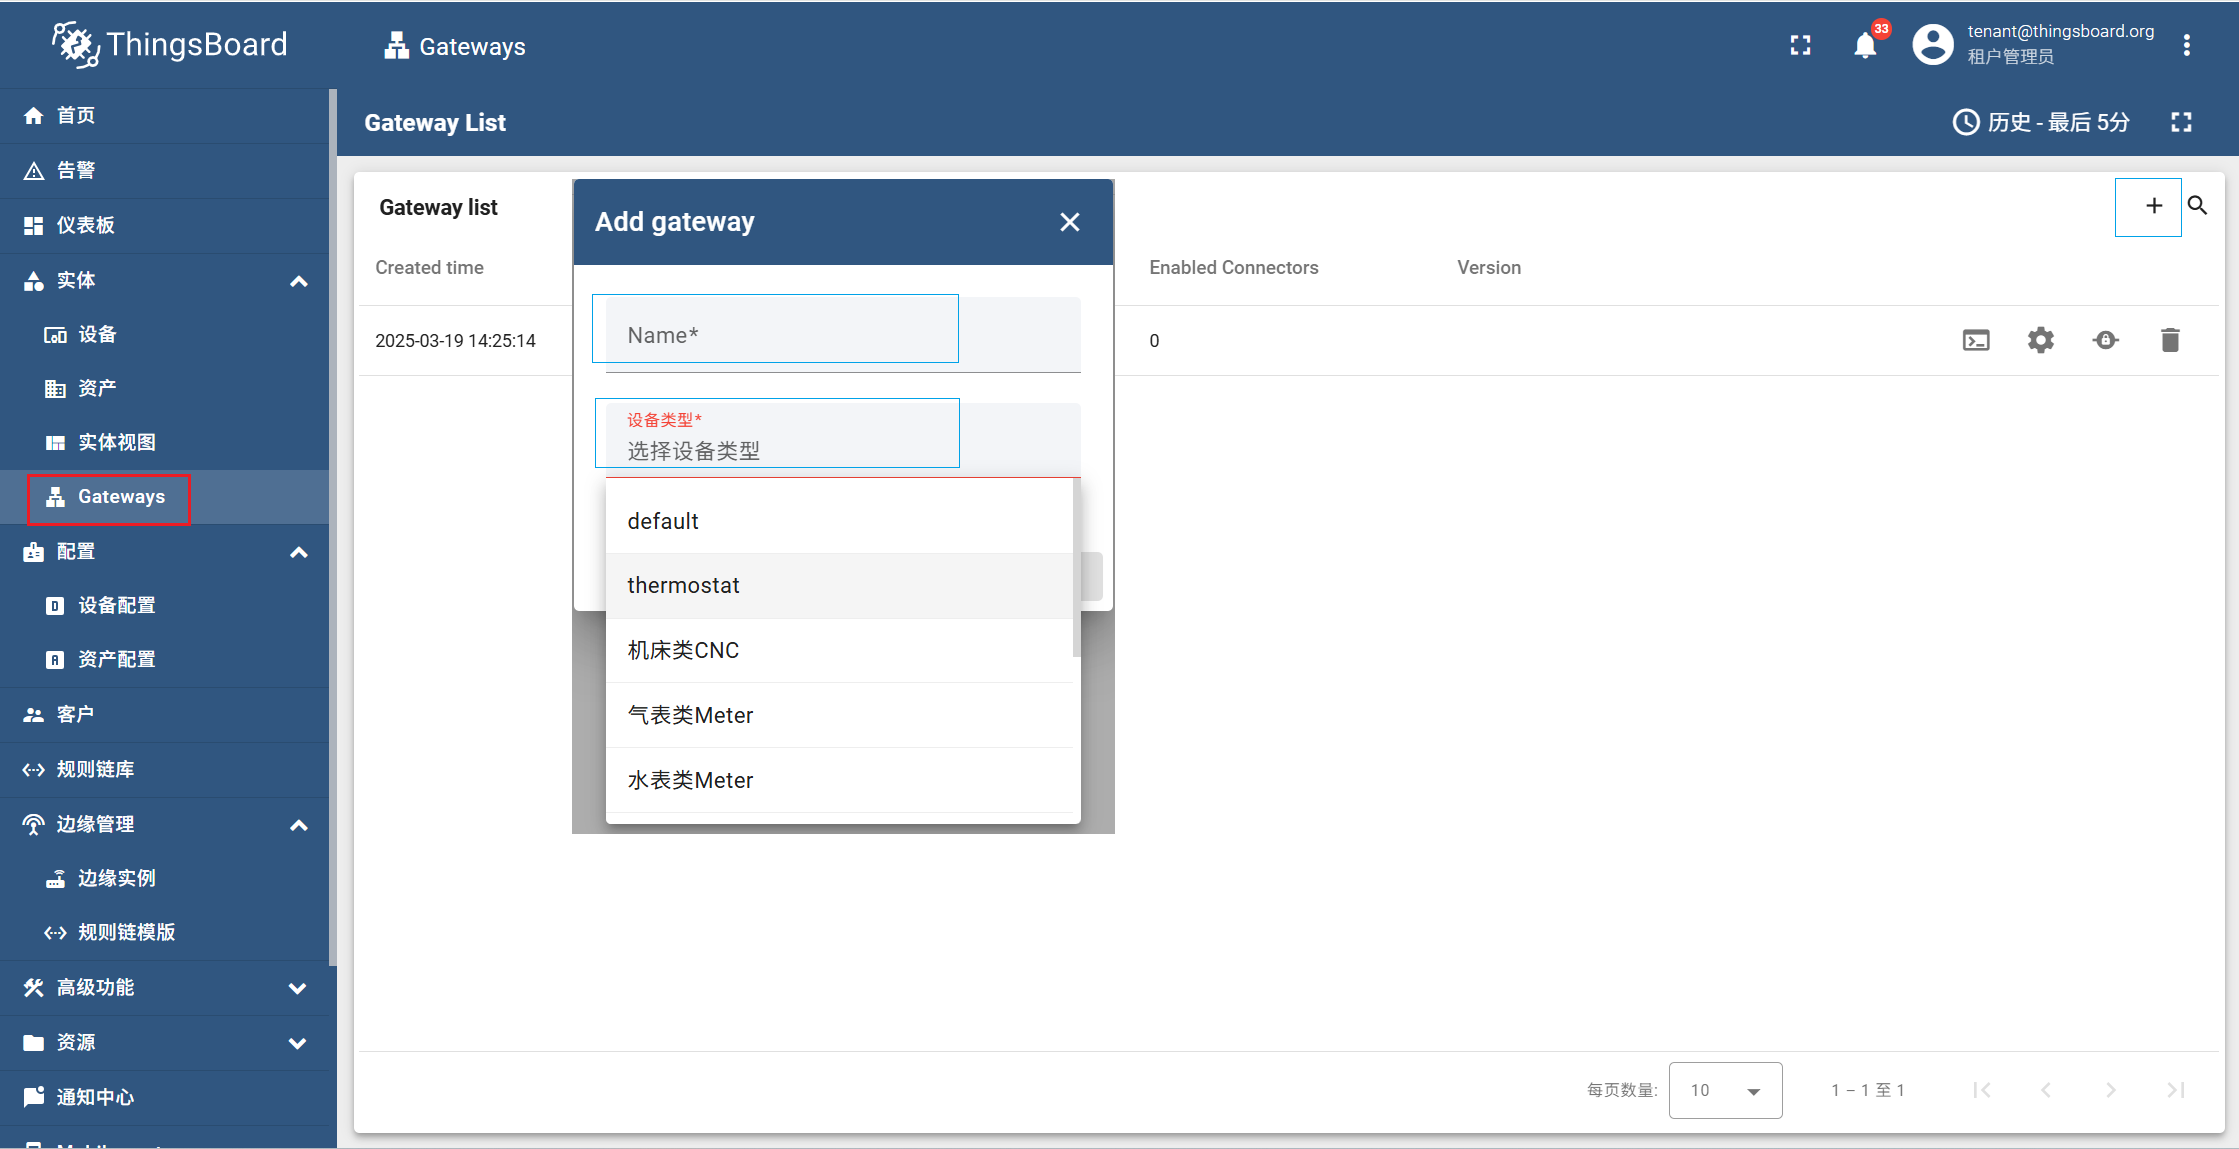This screenshot has width=2239, height=1149.
Task: Close the Add gateway dialog
Action: 1069,222
